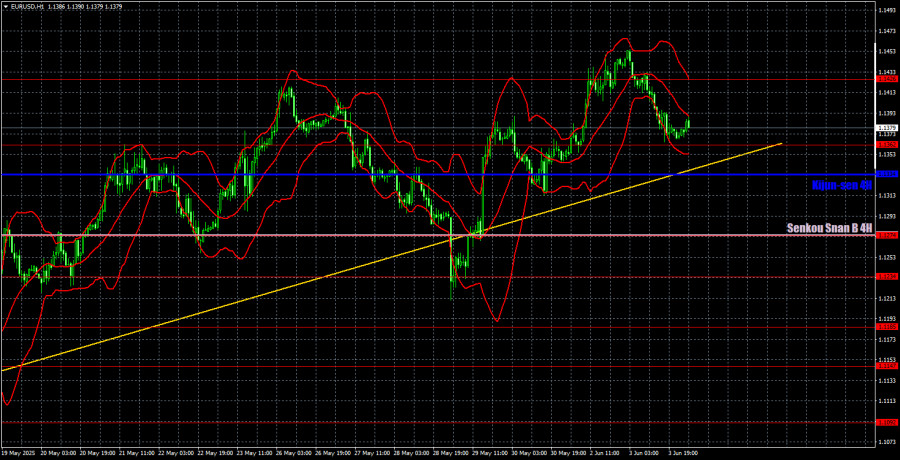
Task: Click the red 1.1147 price level tag
Action: point(887,365)
